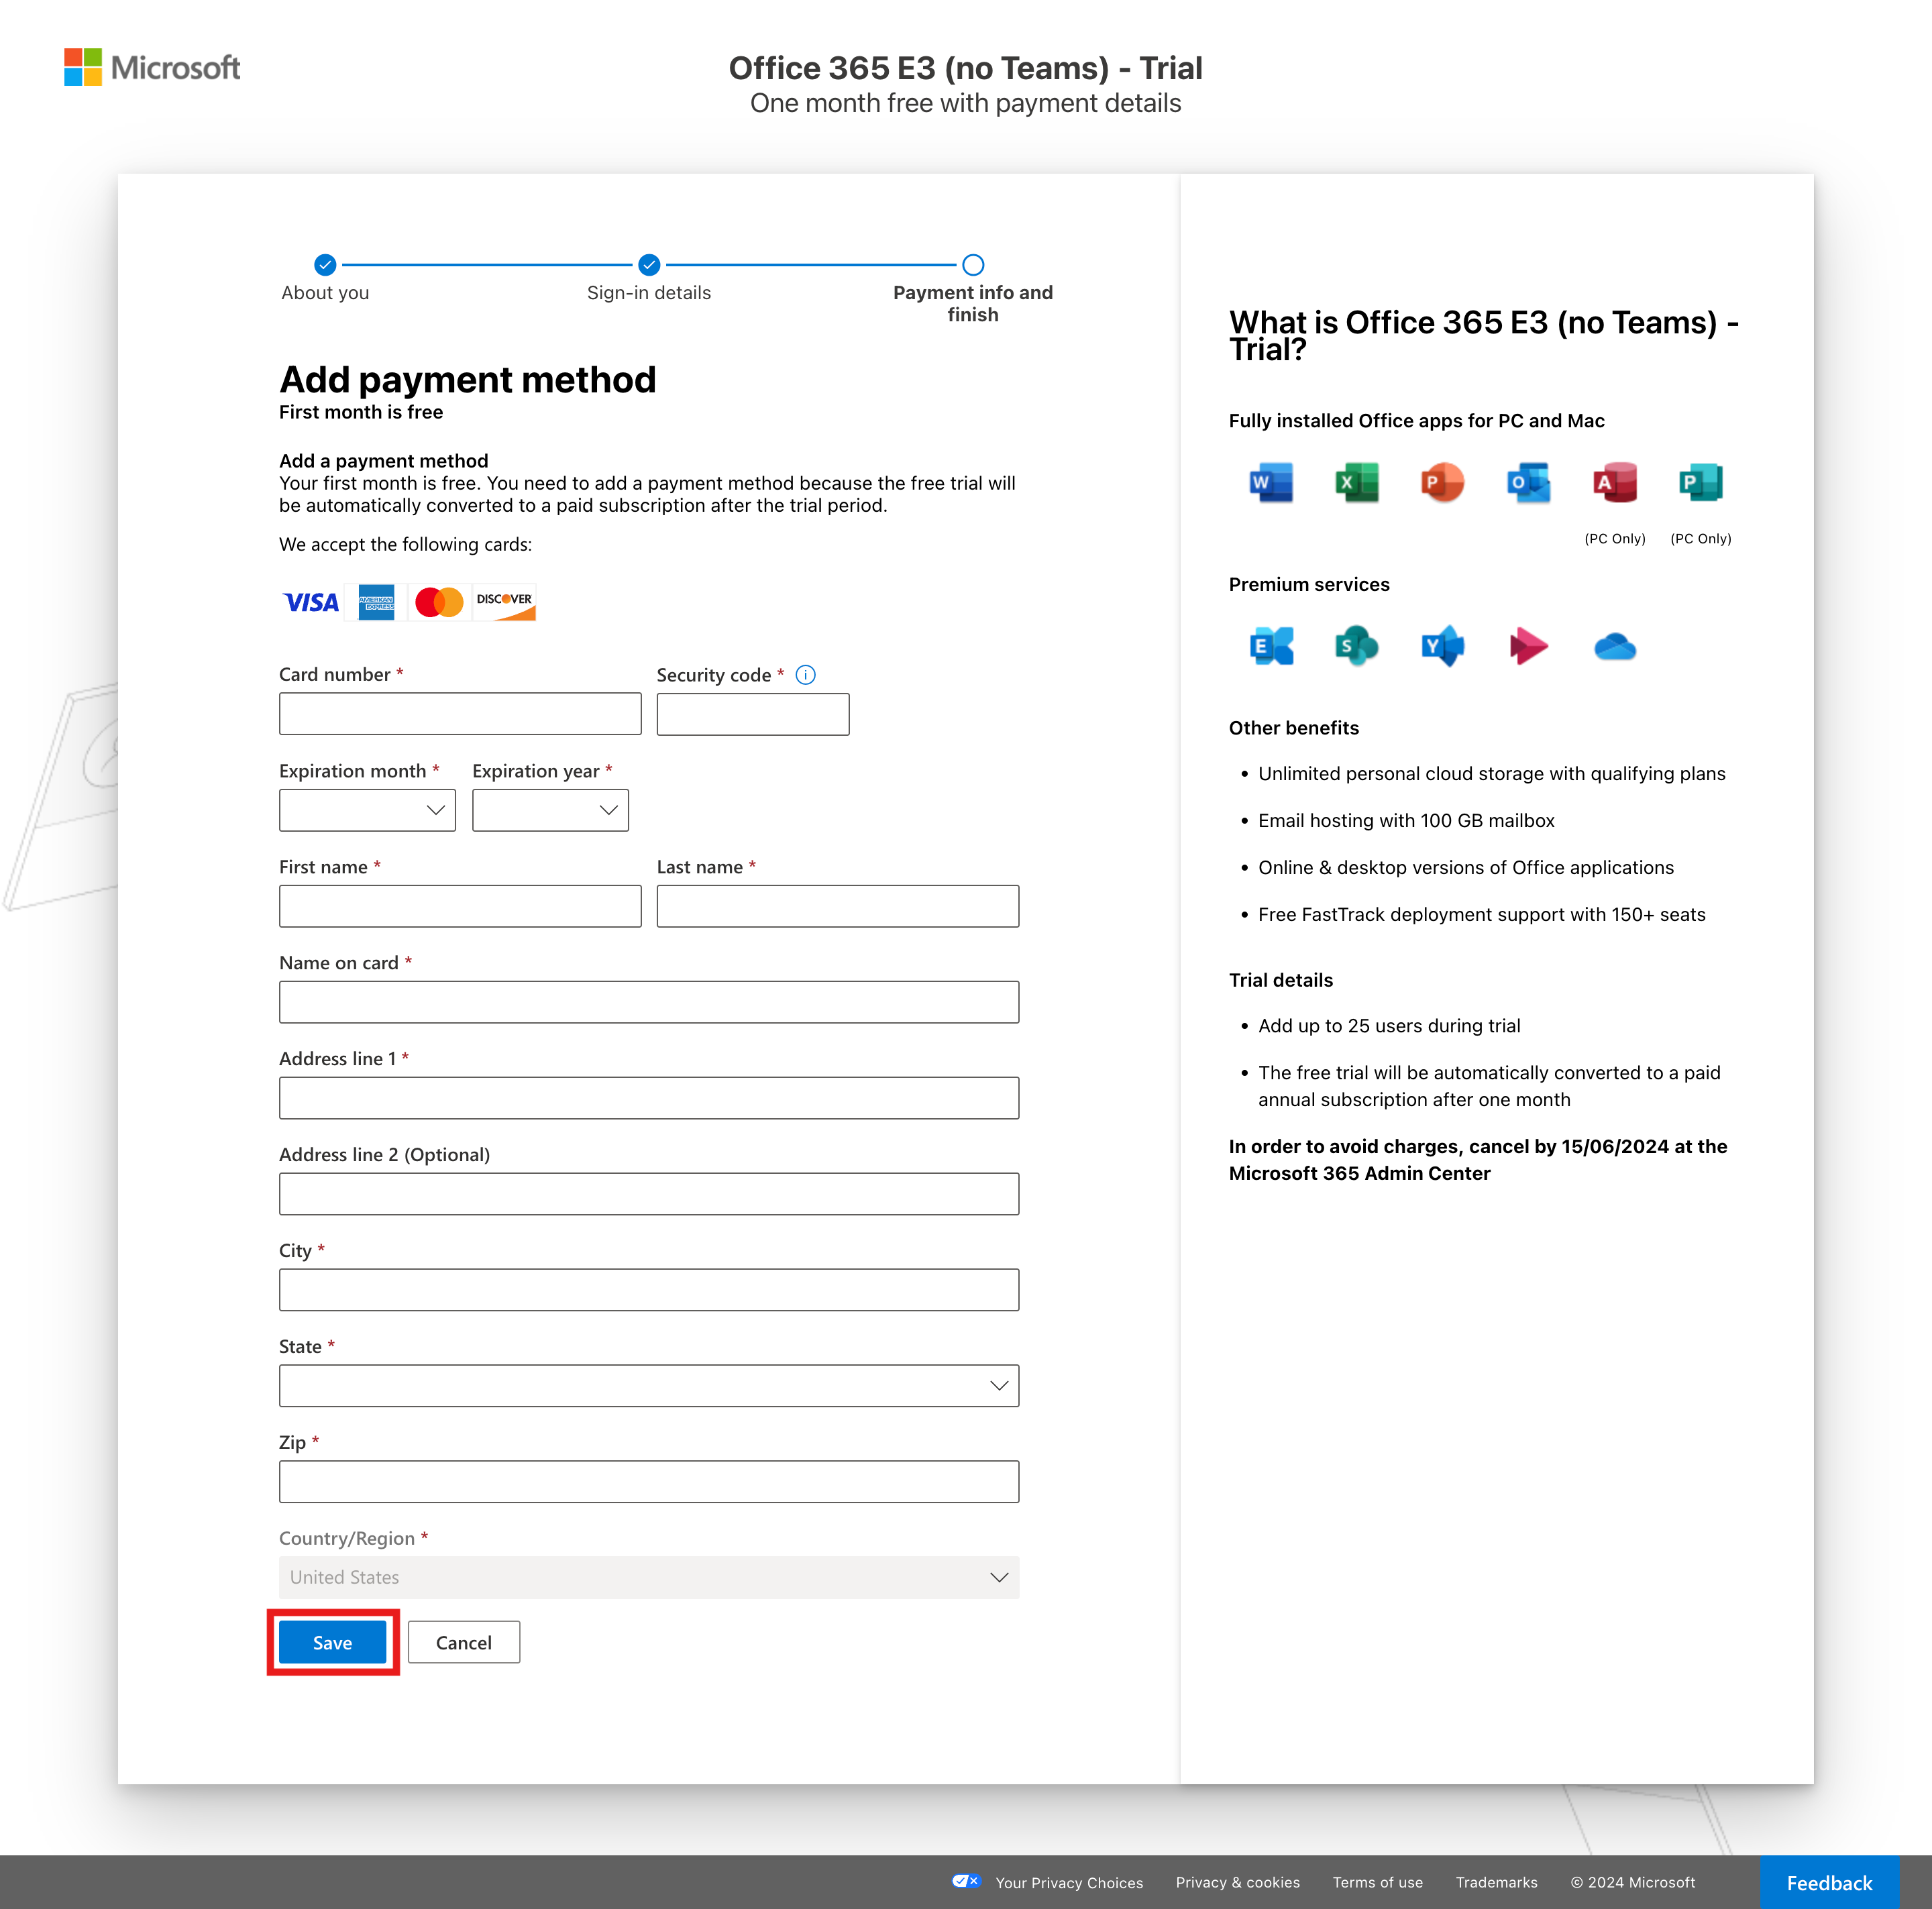Open the Privacy & cookies link
The image size is (1932, 1909).
pos(1238,1882)
